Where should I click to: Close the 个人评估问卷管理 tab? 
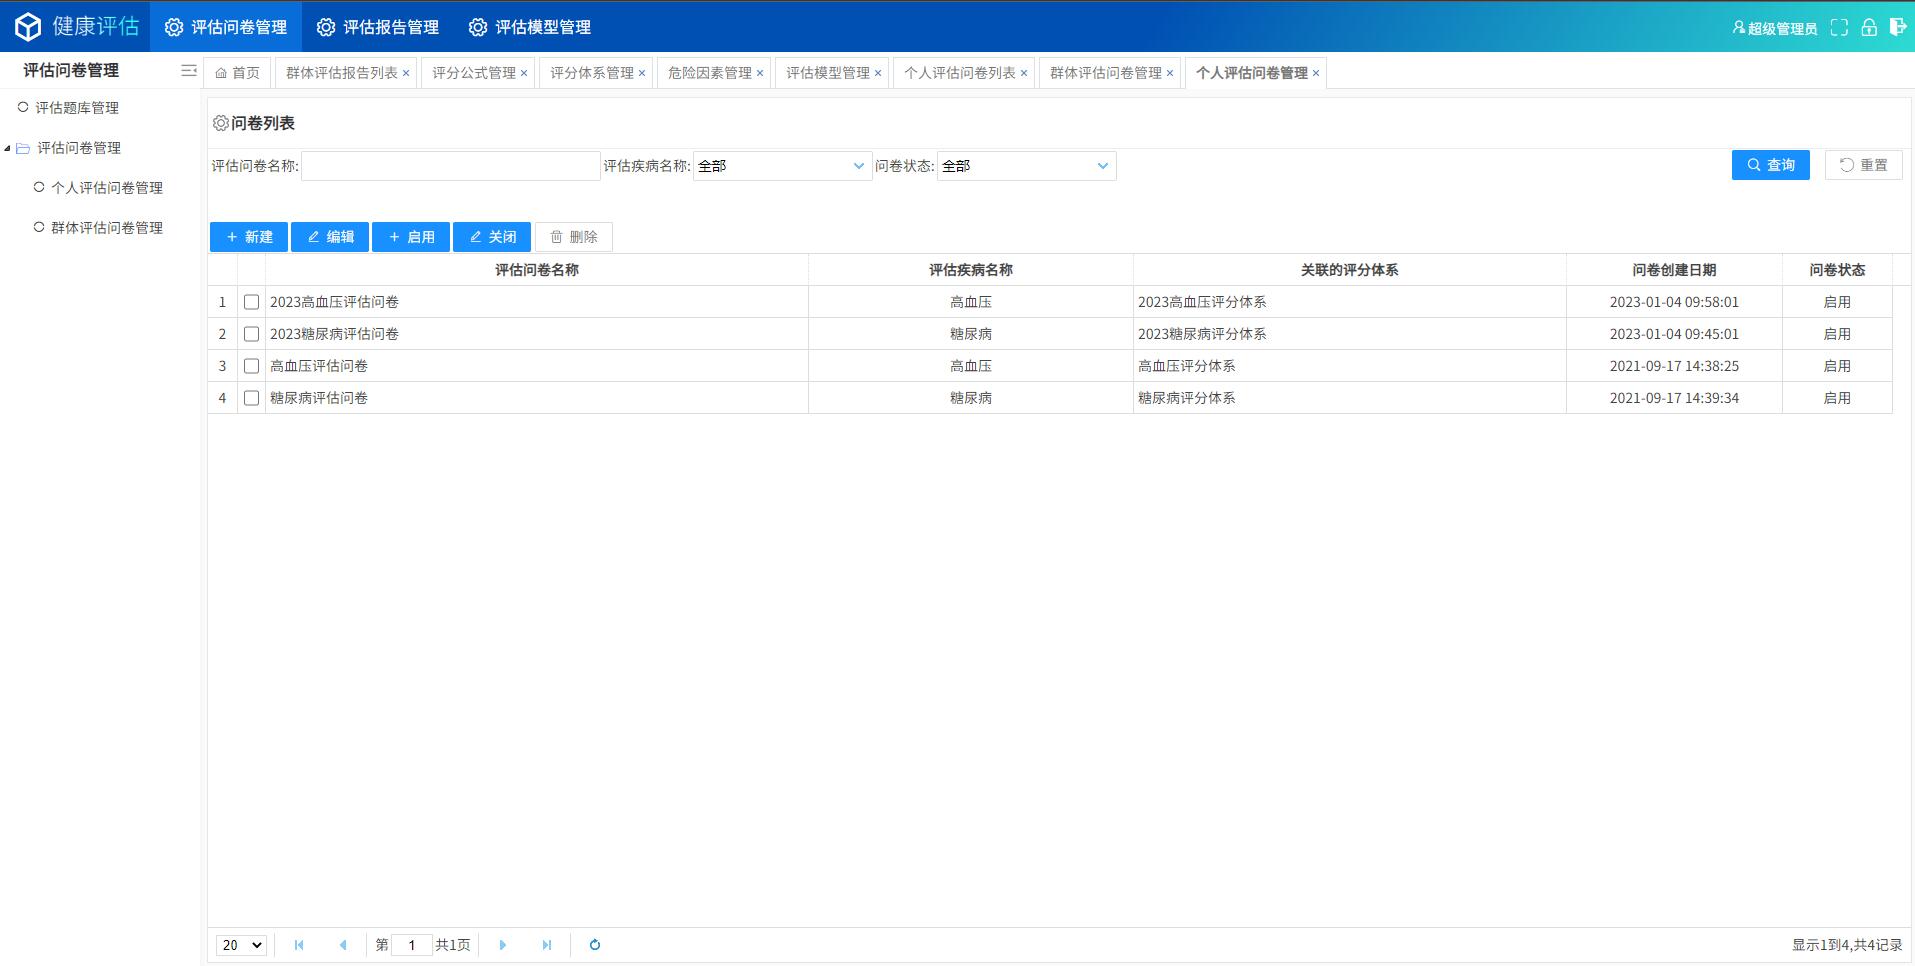point(1316,73)
